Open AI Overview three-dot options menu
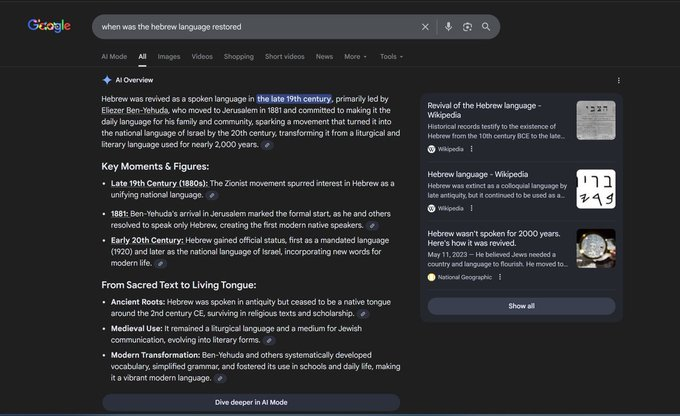This screenshot has width=680, height=416. point(618,80)
